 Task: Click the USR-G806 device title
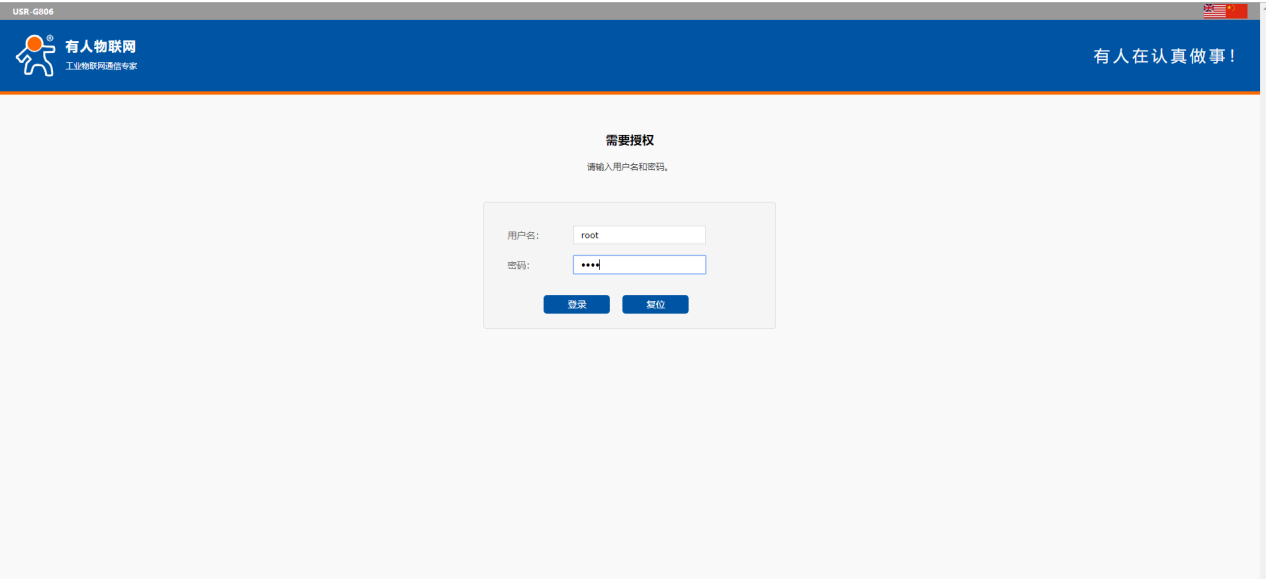[x=33, y=11]
